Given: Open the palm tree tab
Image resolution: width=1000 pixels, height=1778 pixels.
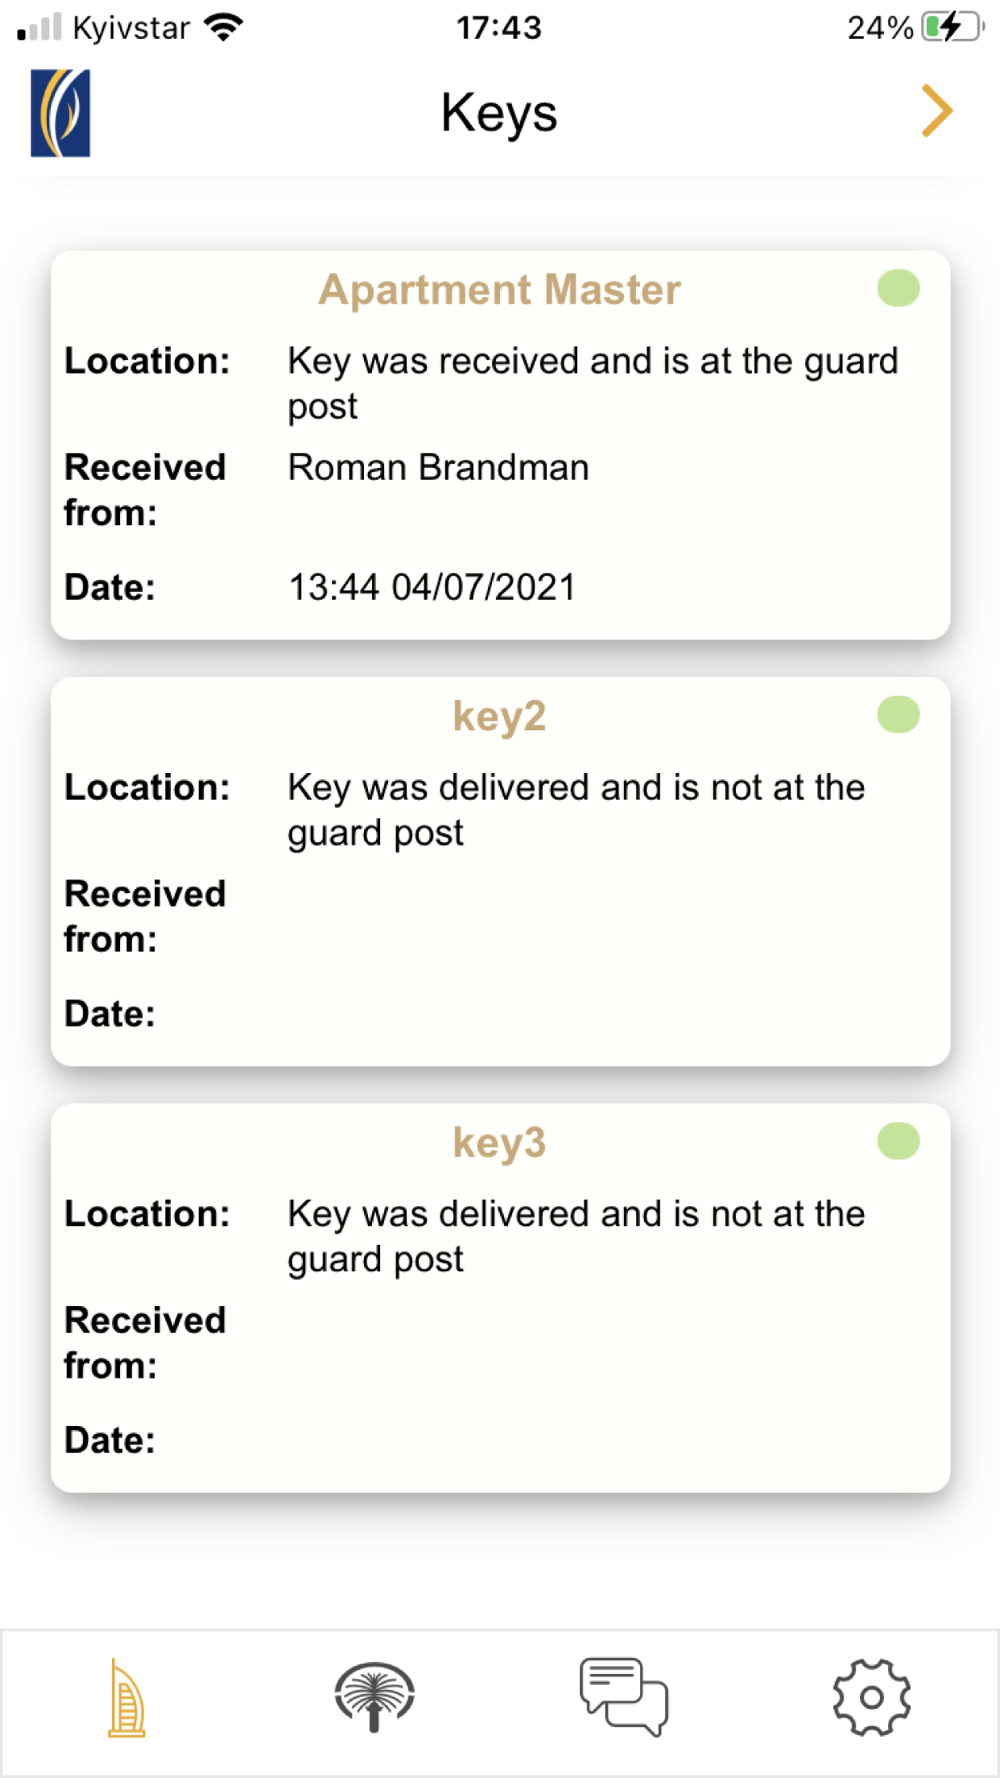Looking at the screenshot, I should point(374,1697).
